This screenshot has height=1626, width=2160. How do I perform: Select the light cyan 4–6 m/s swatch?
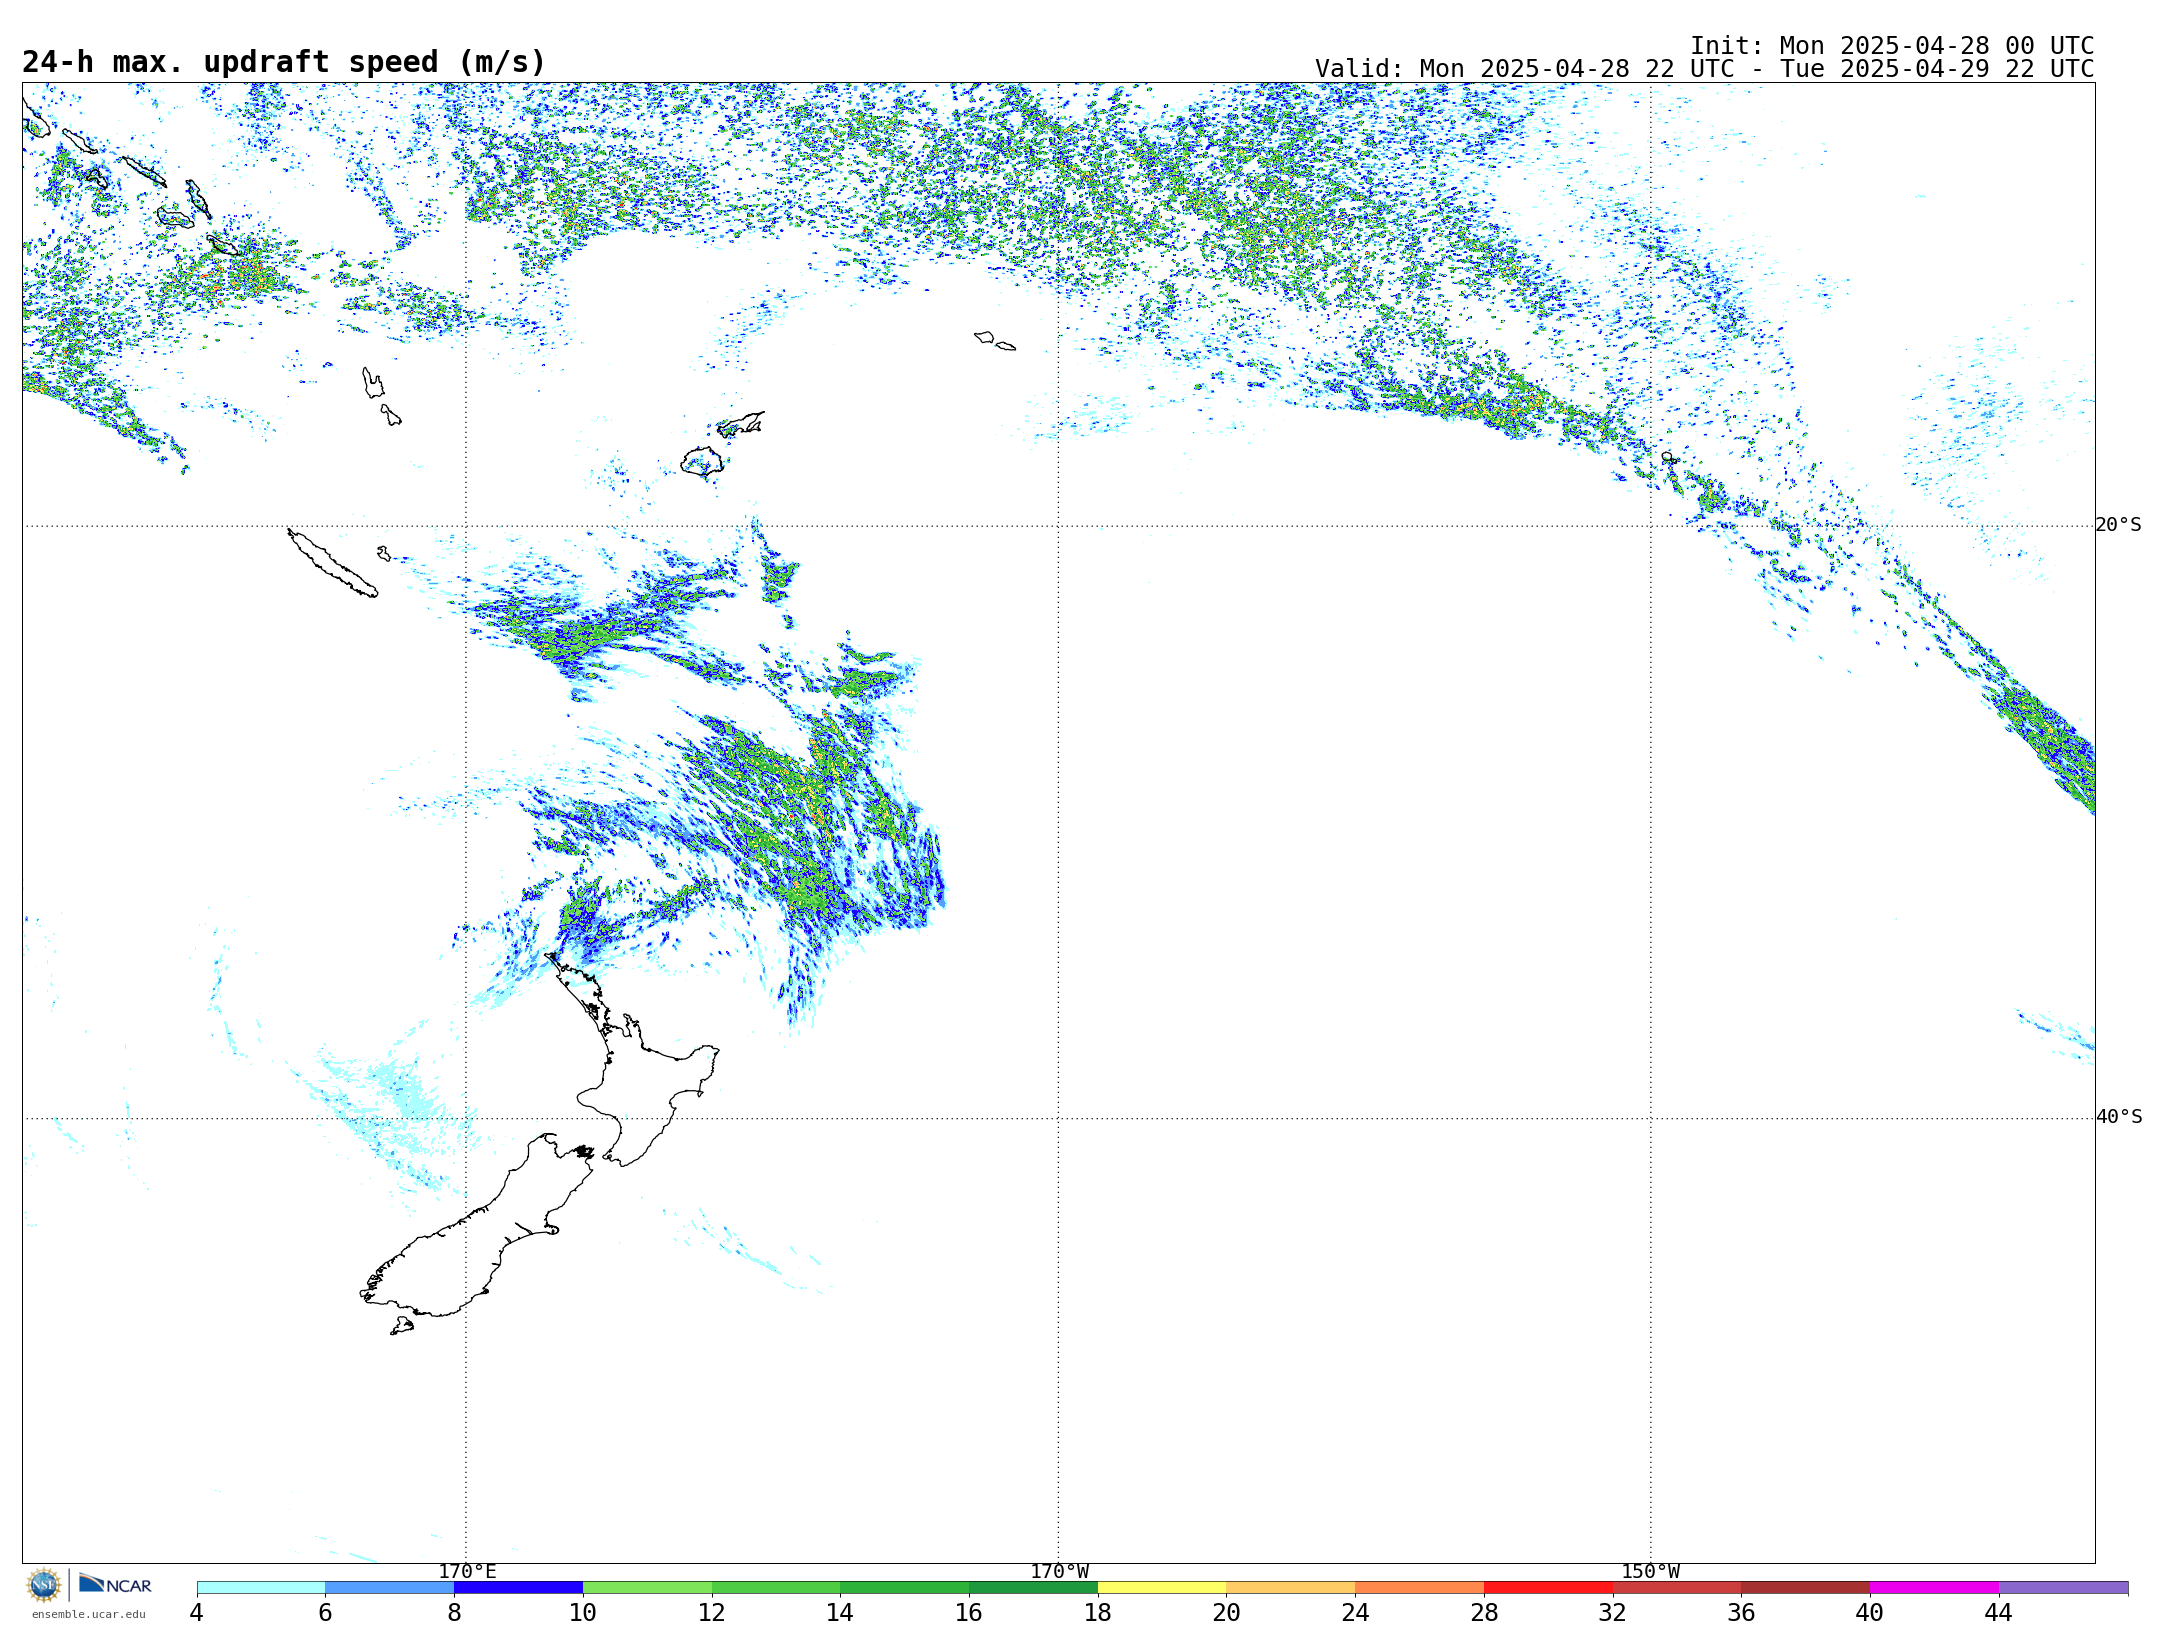tap(261, 1588)
